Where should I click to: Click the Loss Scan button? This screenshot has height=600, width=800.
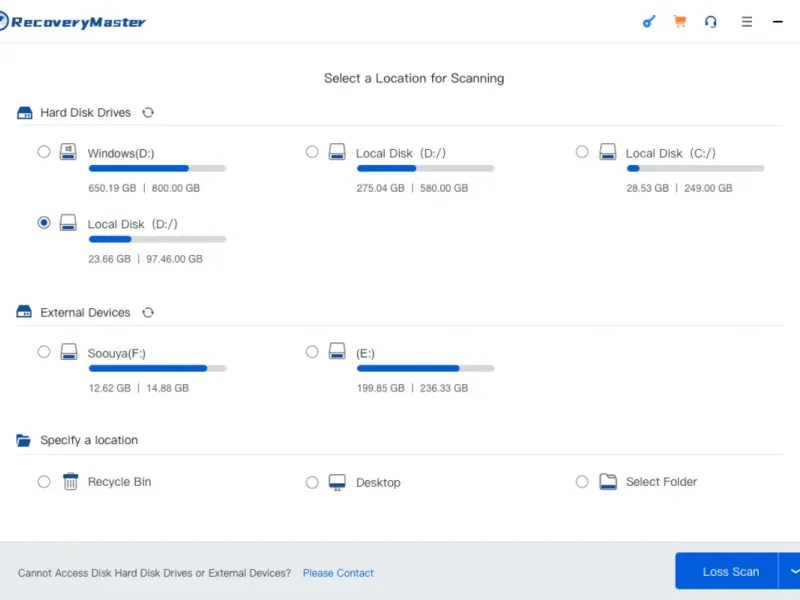click(730, 571)
